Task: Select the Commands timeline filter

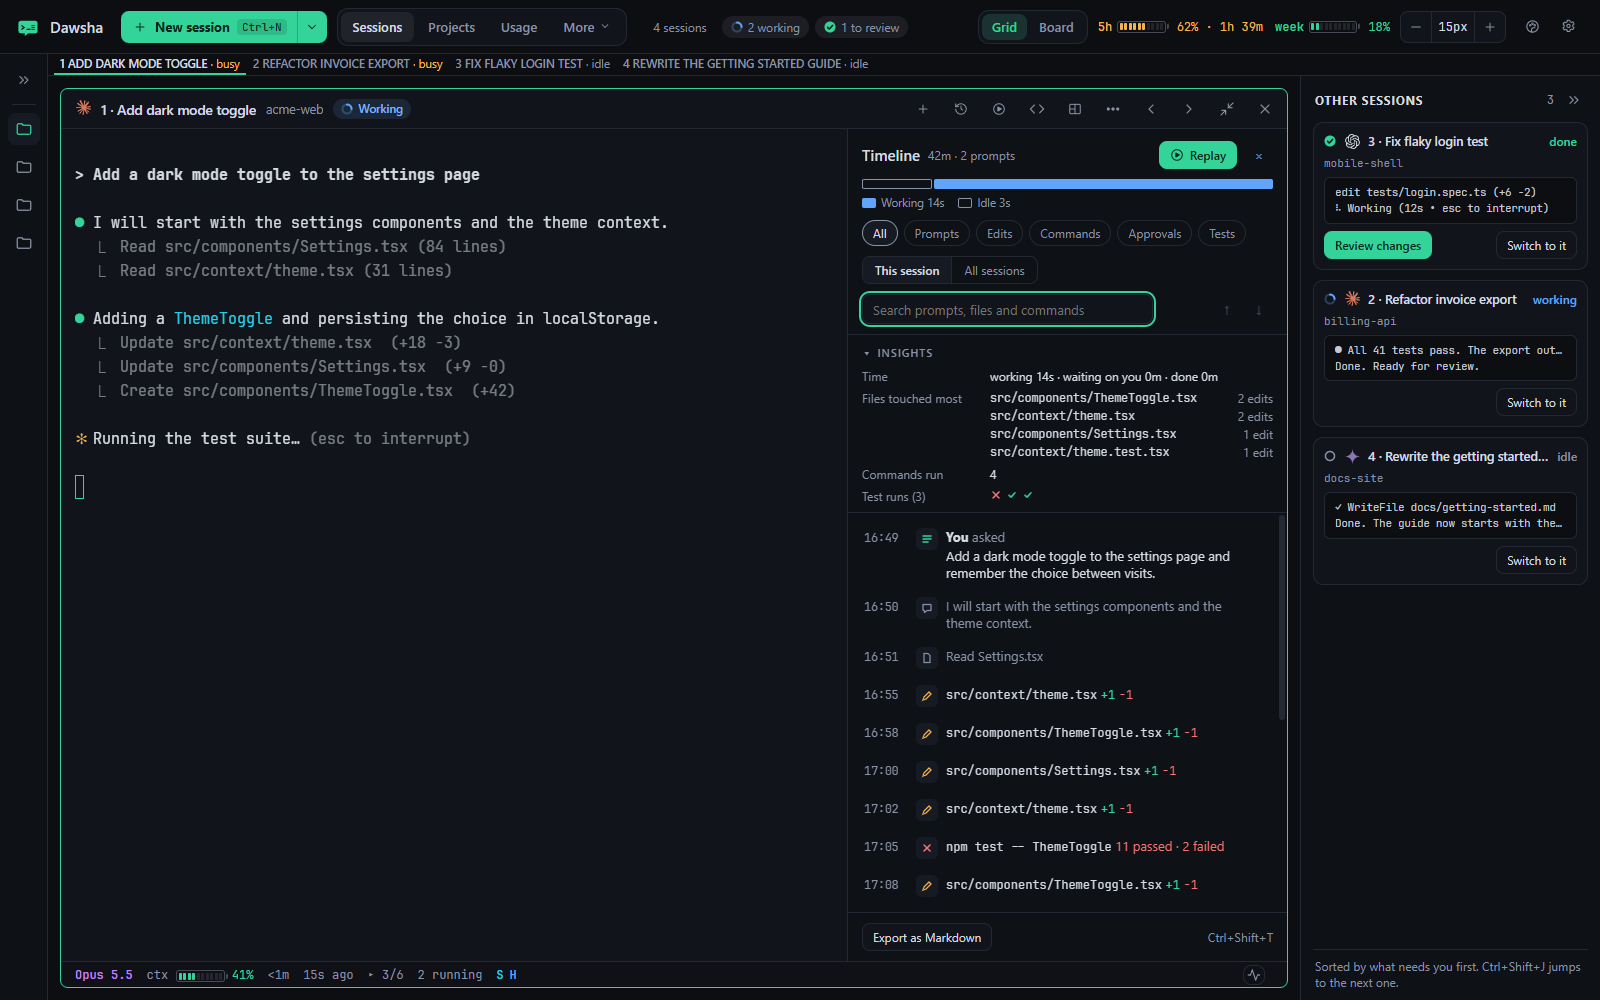Action: pyautogui.click(x=1070, y=233)
